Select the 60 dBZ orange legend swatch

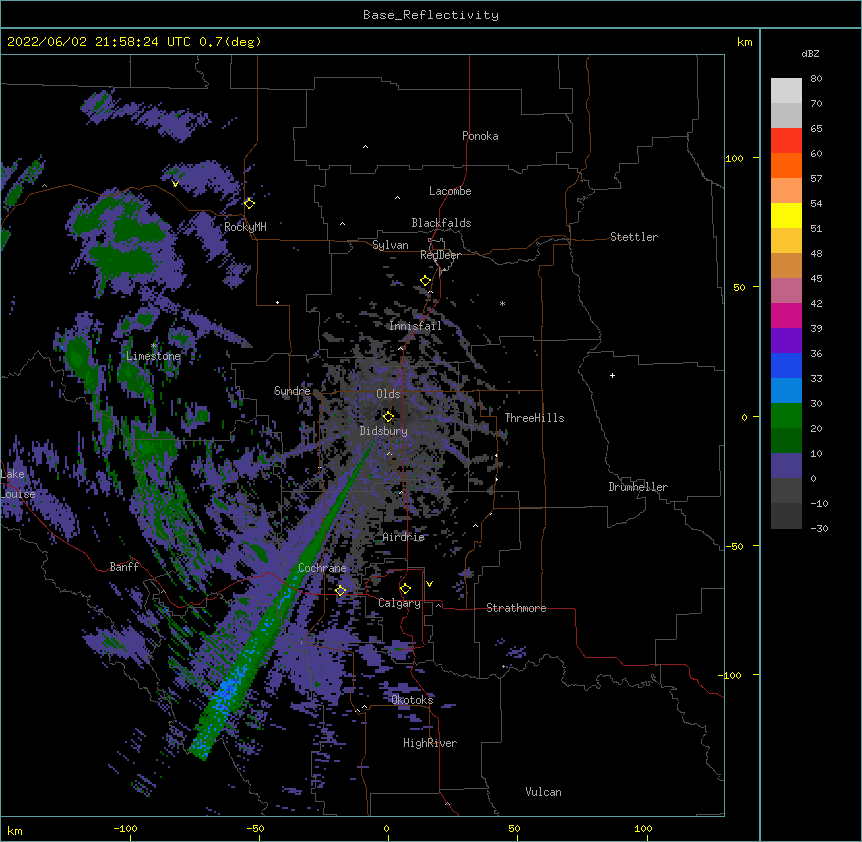point(786,165)
